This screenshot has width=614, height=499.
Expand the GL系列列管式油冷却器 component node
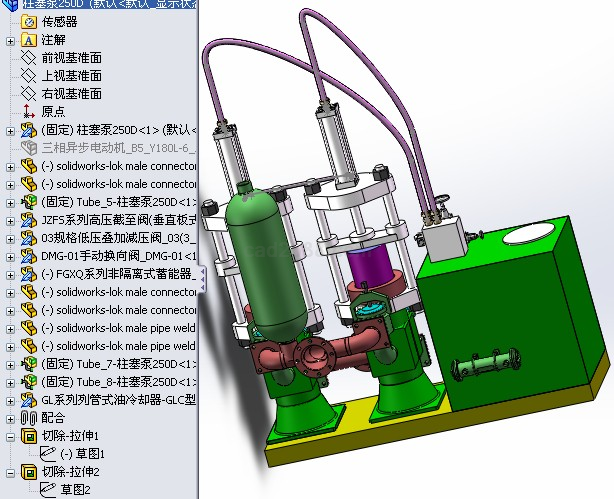[10, 399]
